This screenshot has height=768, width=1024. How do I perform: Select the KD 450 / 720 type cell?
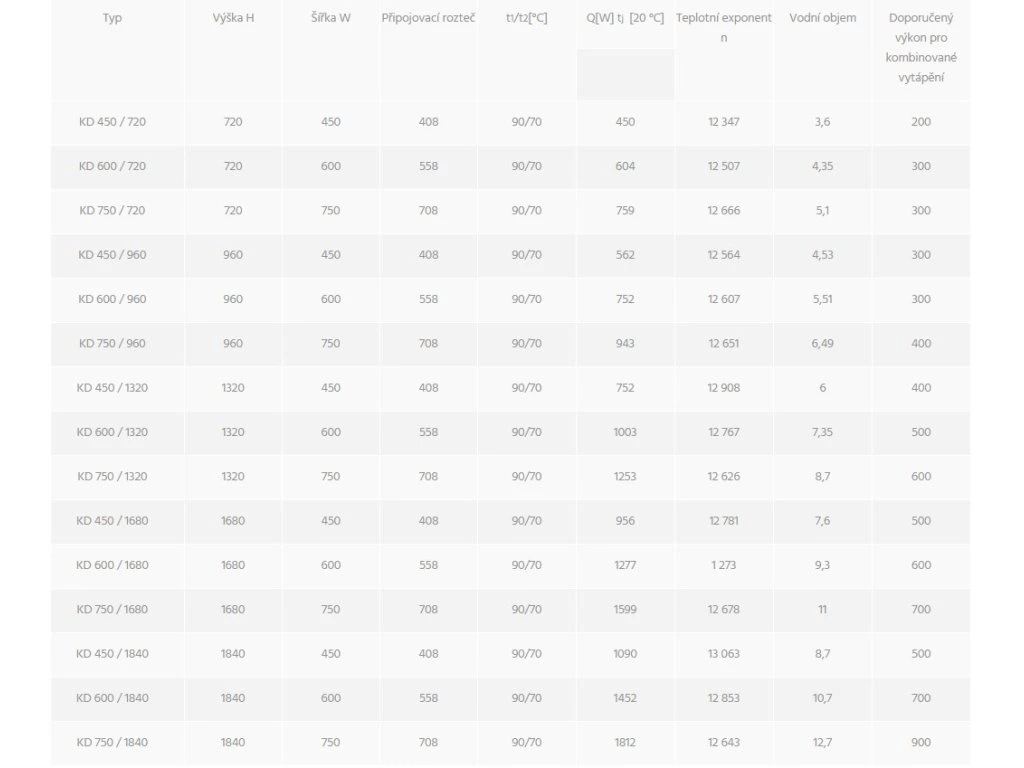tap(112, 122)
